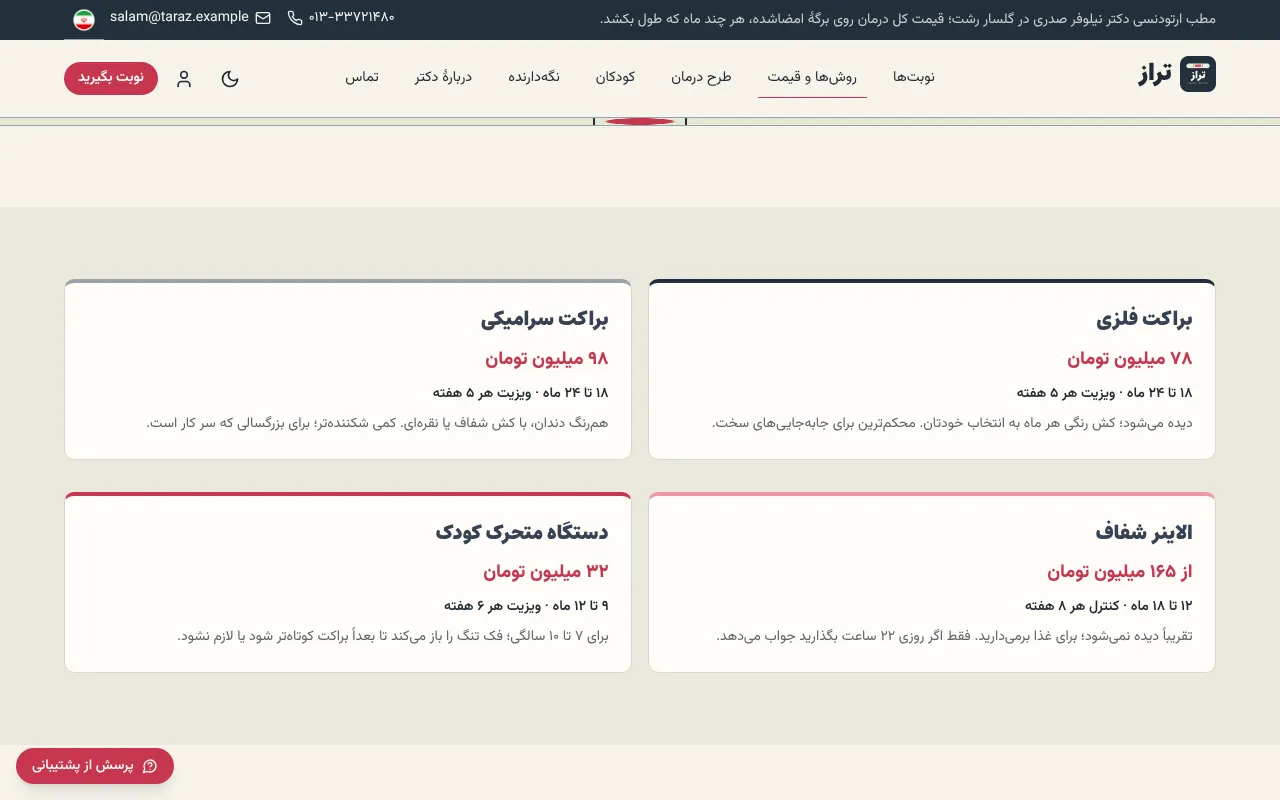Screen dimensions: 1280x800
Task: Call the number ۰۱۳-۳۳۷۲۱۴۸۰
Action: 352,17
